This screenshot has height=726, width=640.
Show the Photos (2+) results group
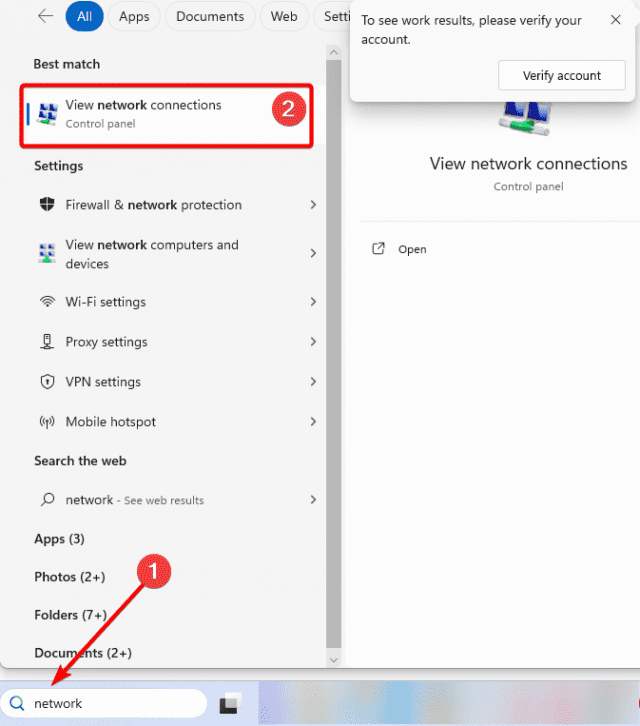pos(69,577)
